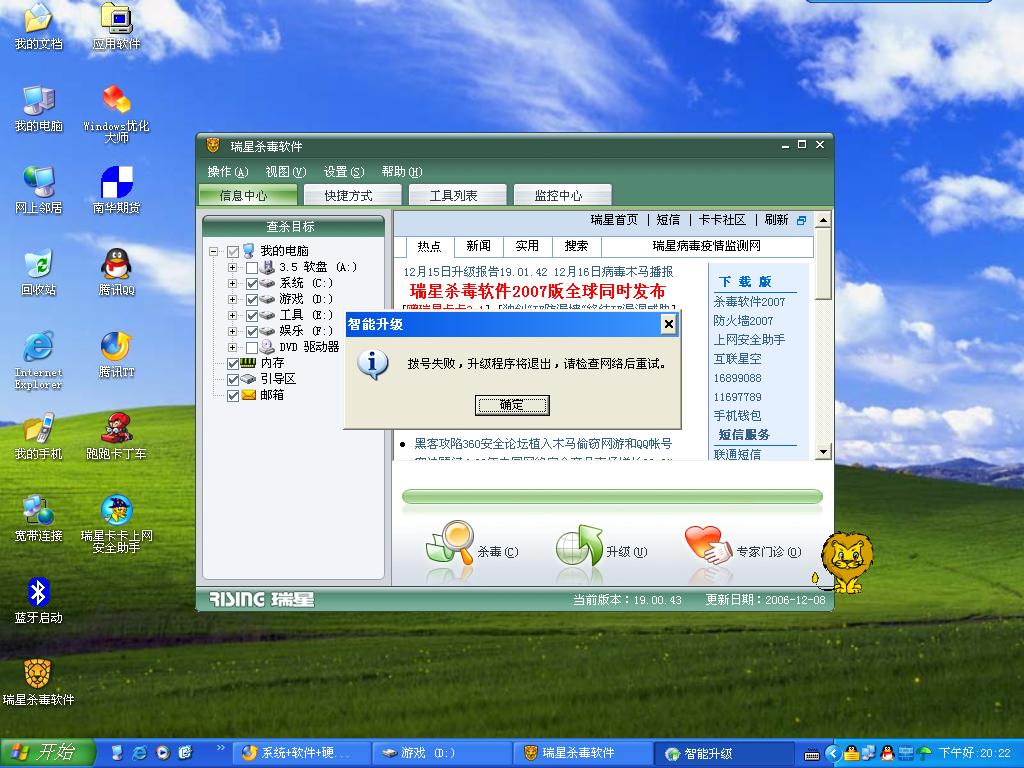The image size is (1024, 768).
Task: Check the 3.5 软盘 (A:) checkbox
Action: point(251,268)
